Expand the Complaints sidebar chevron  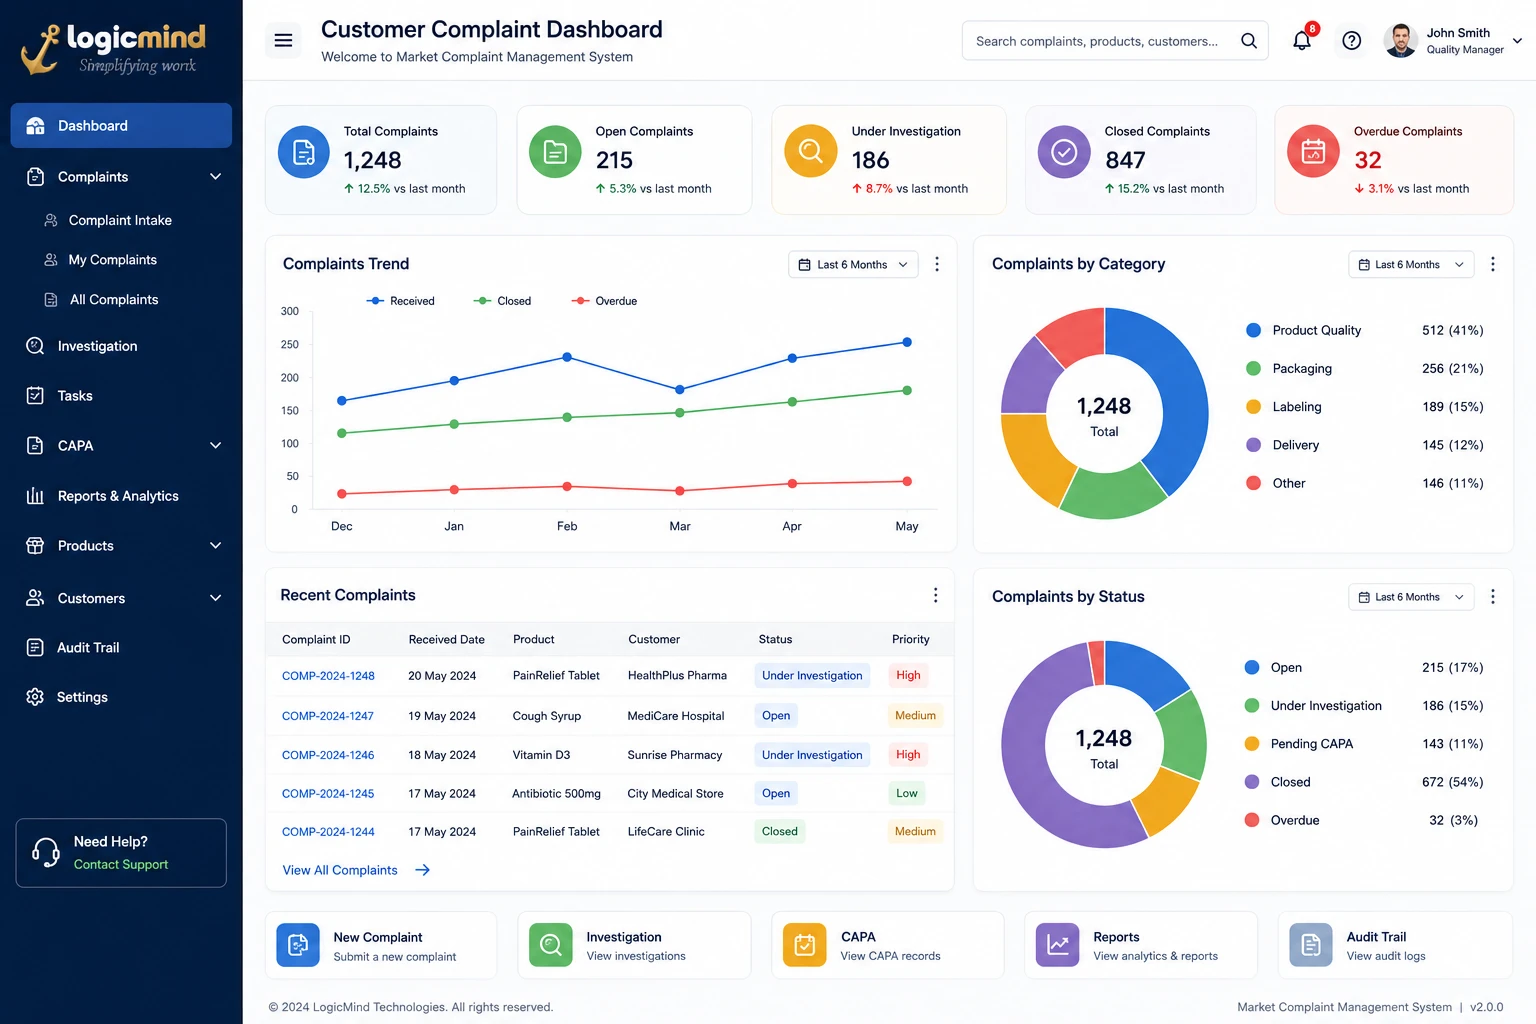pos(215,177)
